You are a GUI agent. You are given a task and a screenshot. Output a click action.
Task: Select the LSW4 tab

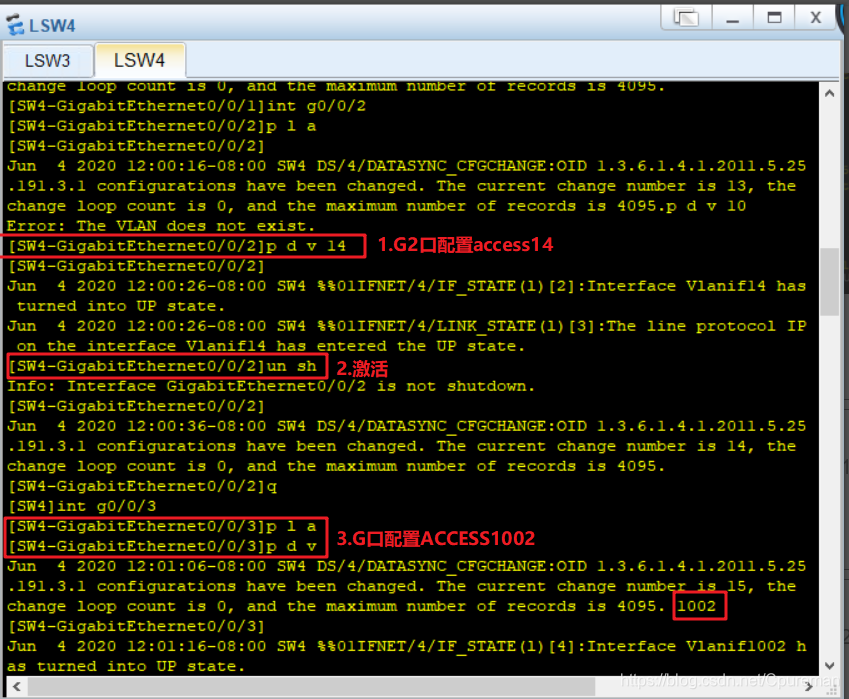pyautogui.click(x=140, y=60)
